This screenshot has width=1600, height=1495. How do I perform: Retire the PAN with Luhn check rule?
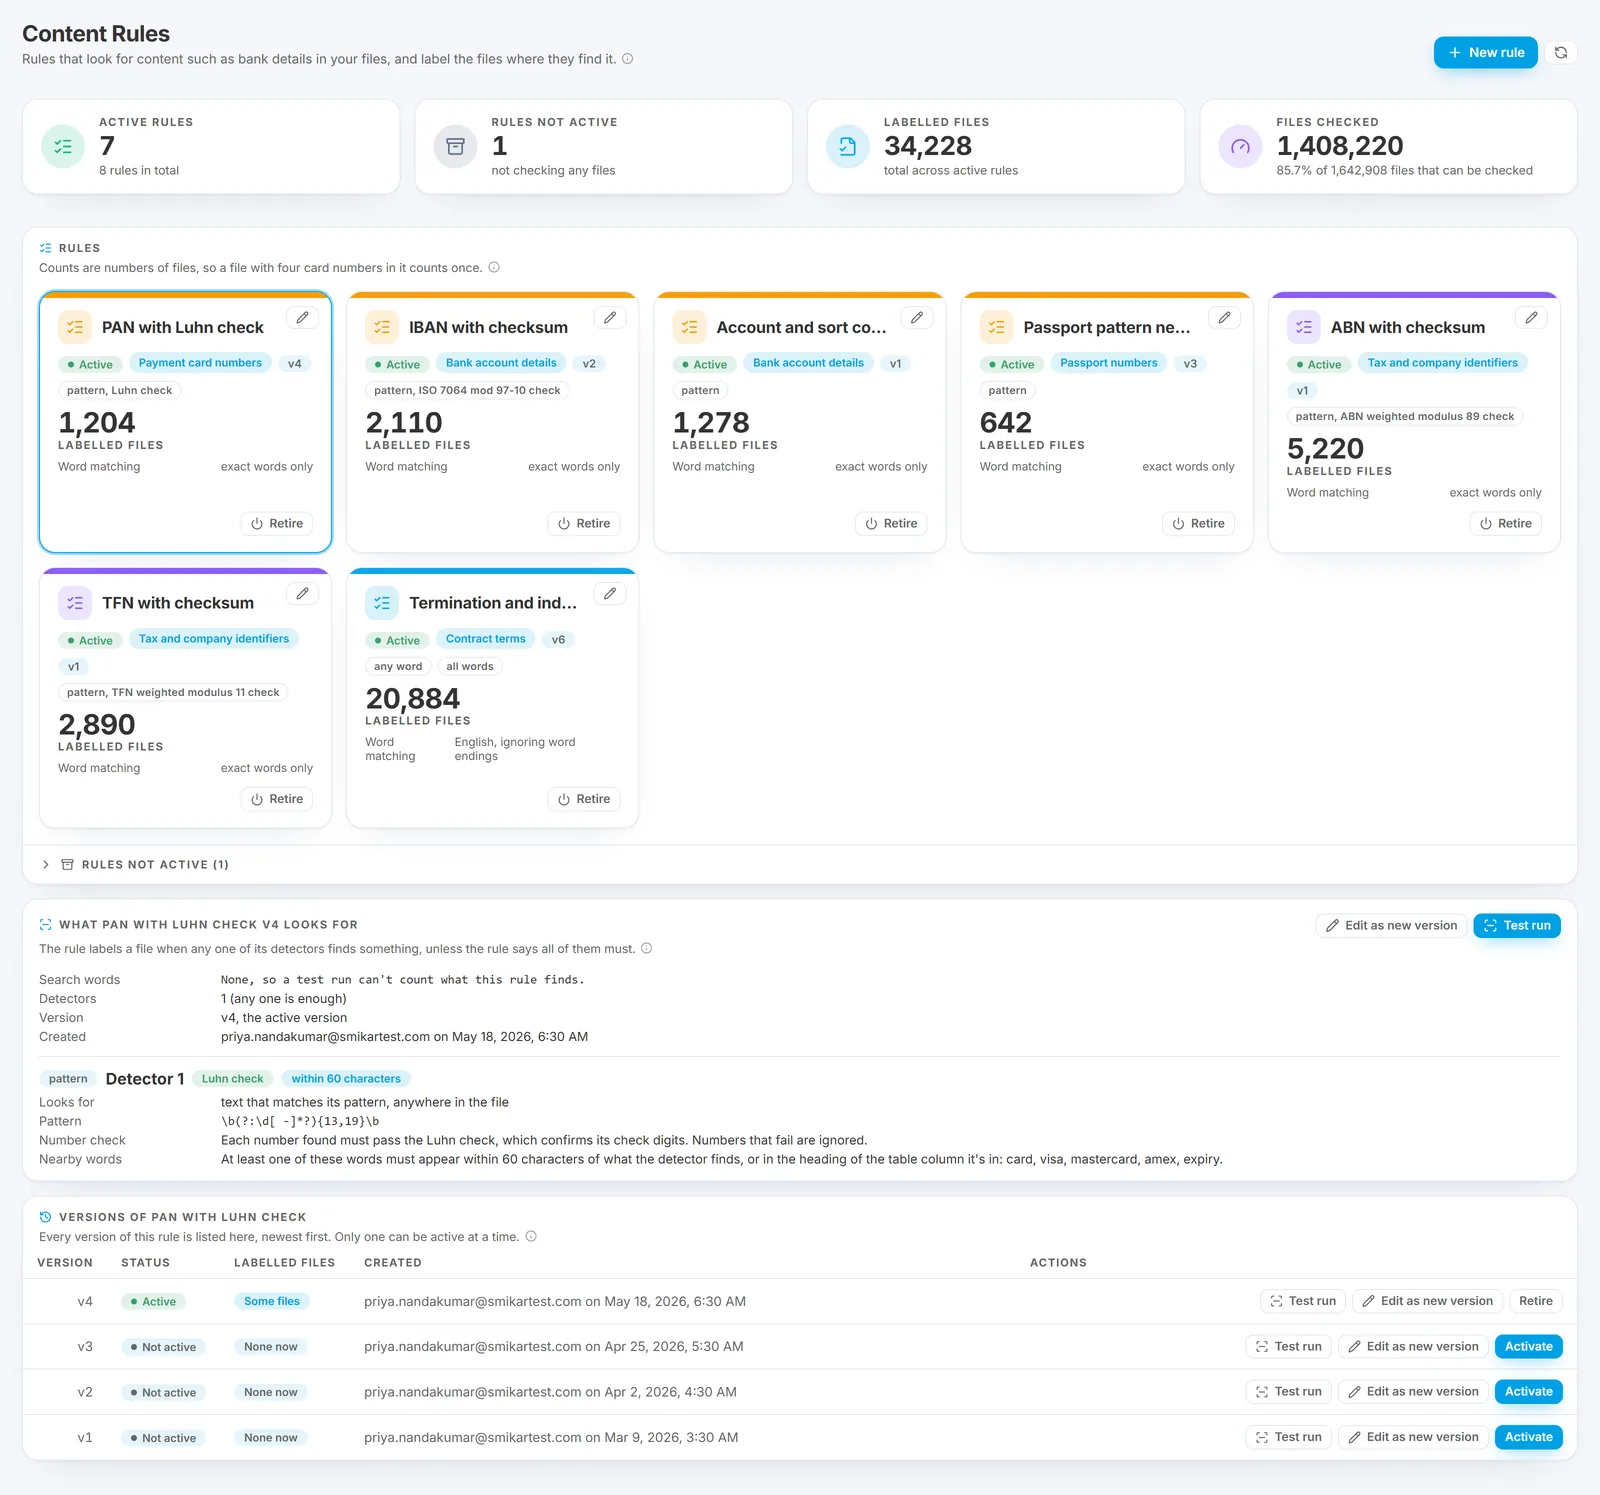point(277,524)
